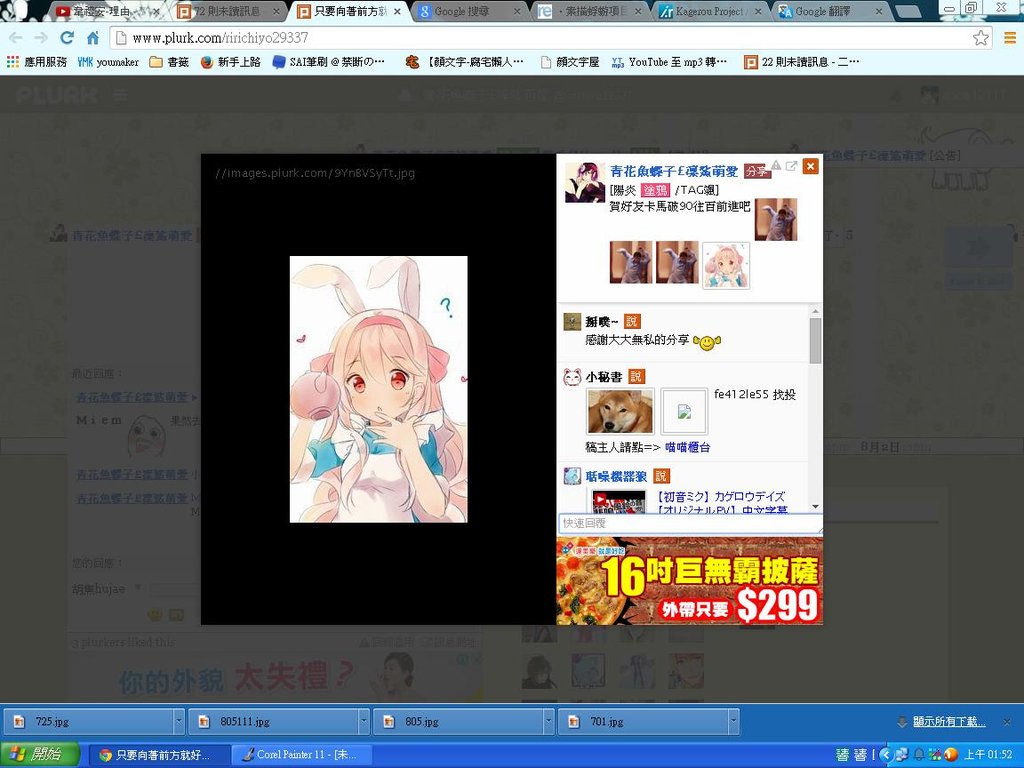Switch to Corel Painter 11 taskbar button
Screen dimensions: 1024x768
pos(300,754)
